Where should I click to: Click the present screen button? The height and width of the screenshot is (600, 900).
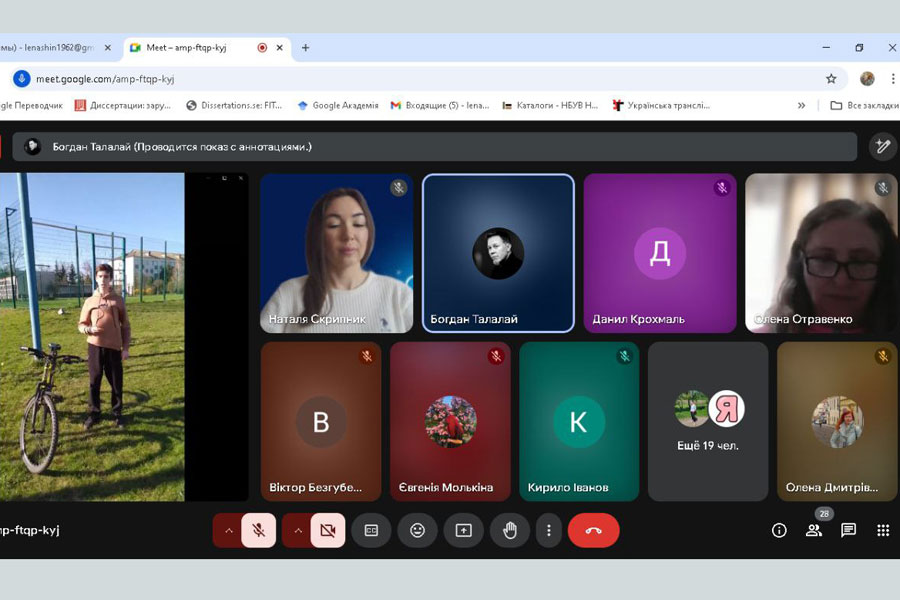pyautogui.click(x=463, y=530)
